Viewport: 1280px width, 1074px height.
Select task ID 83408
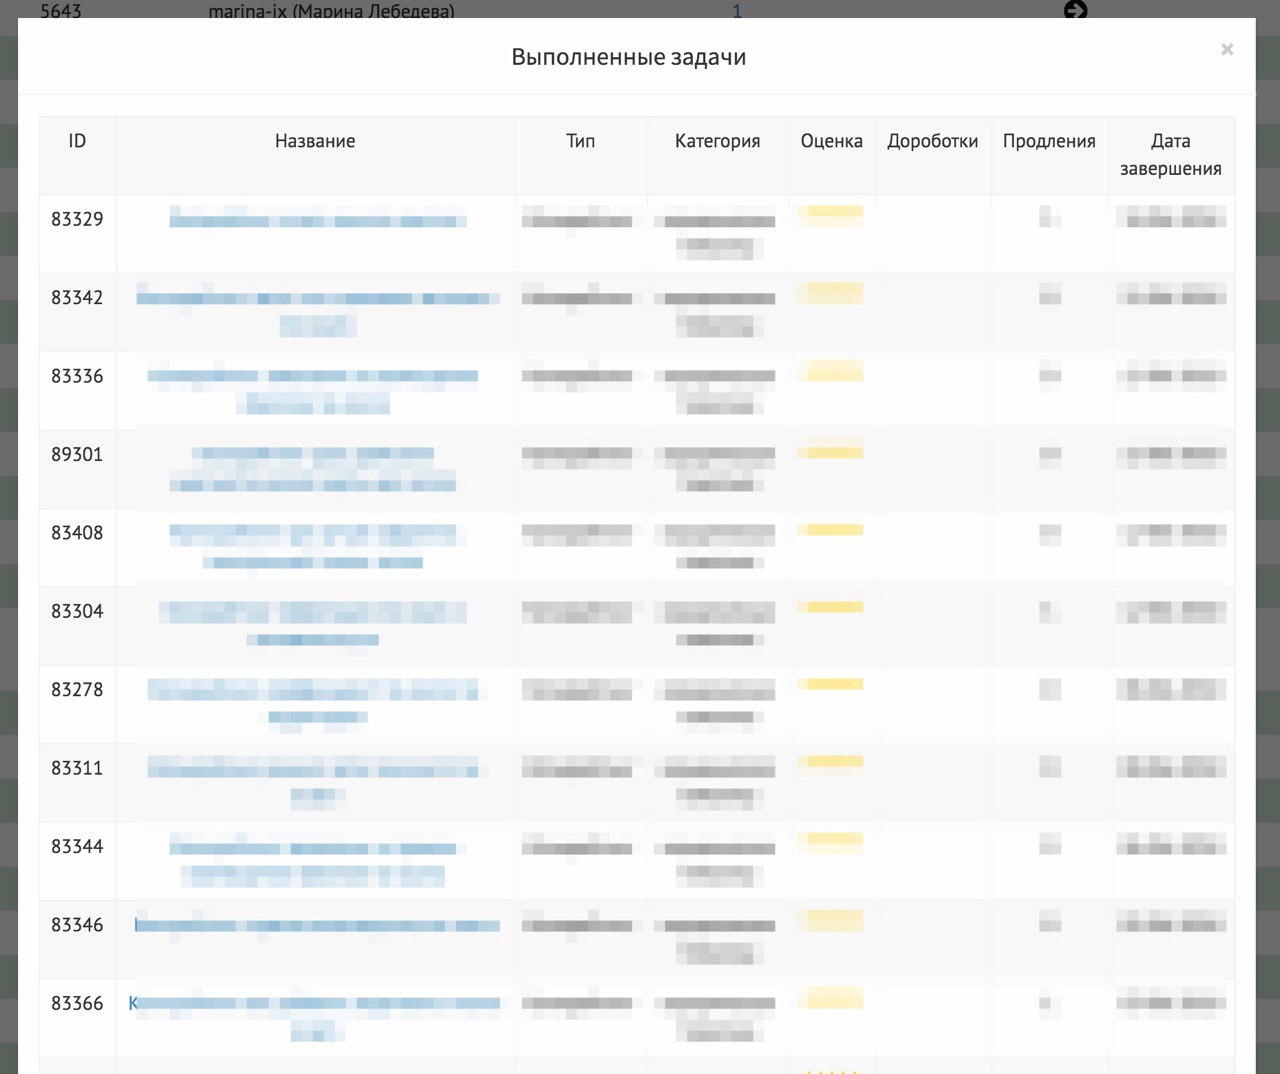pos(77,533)
